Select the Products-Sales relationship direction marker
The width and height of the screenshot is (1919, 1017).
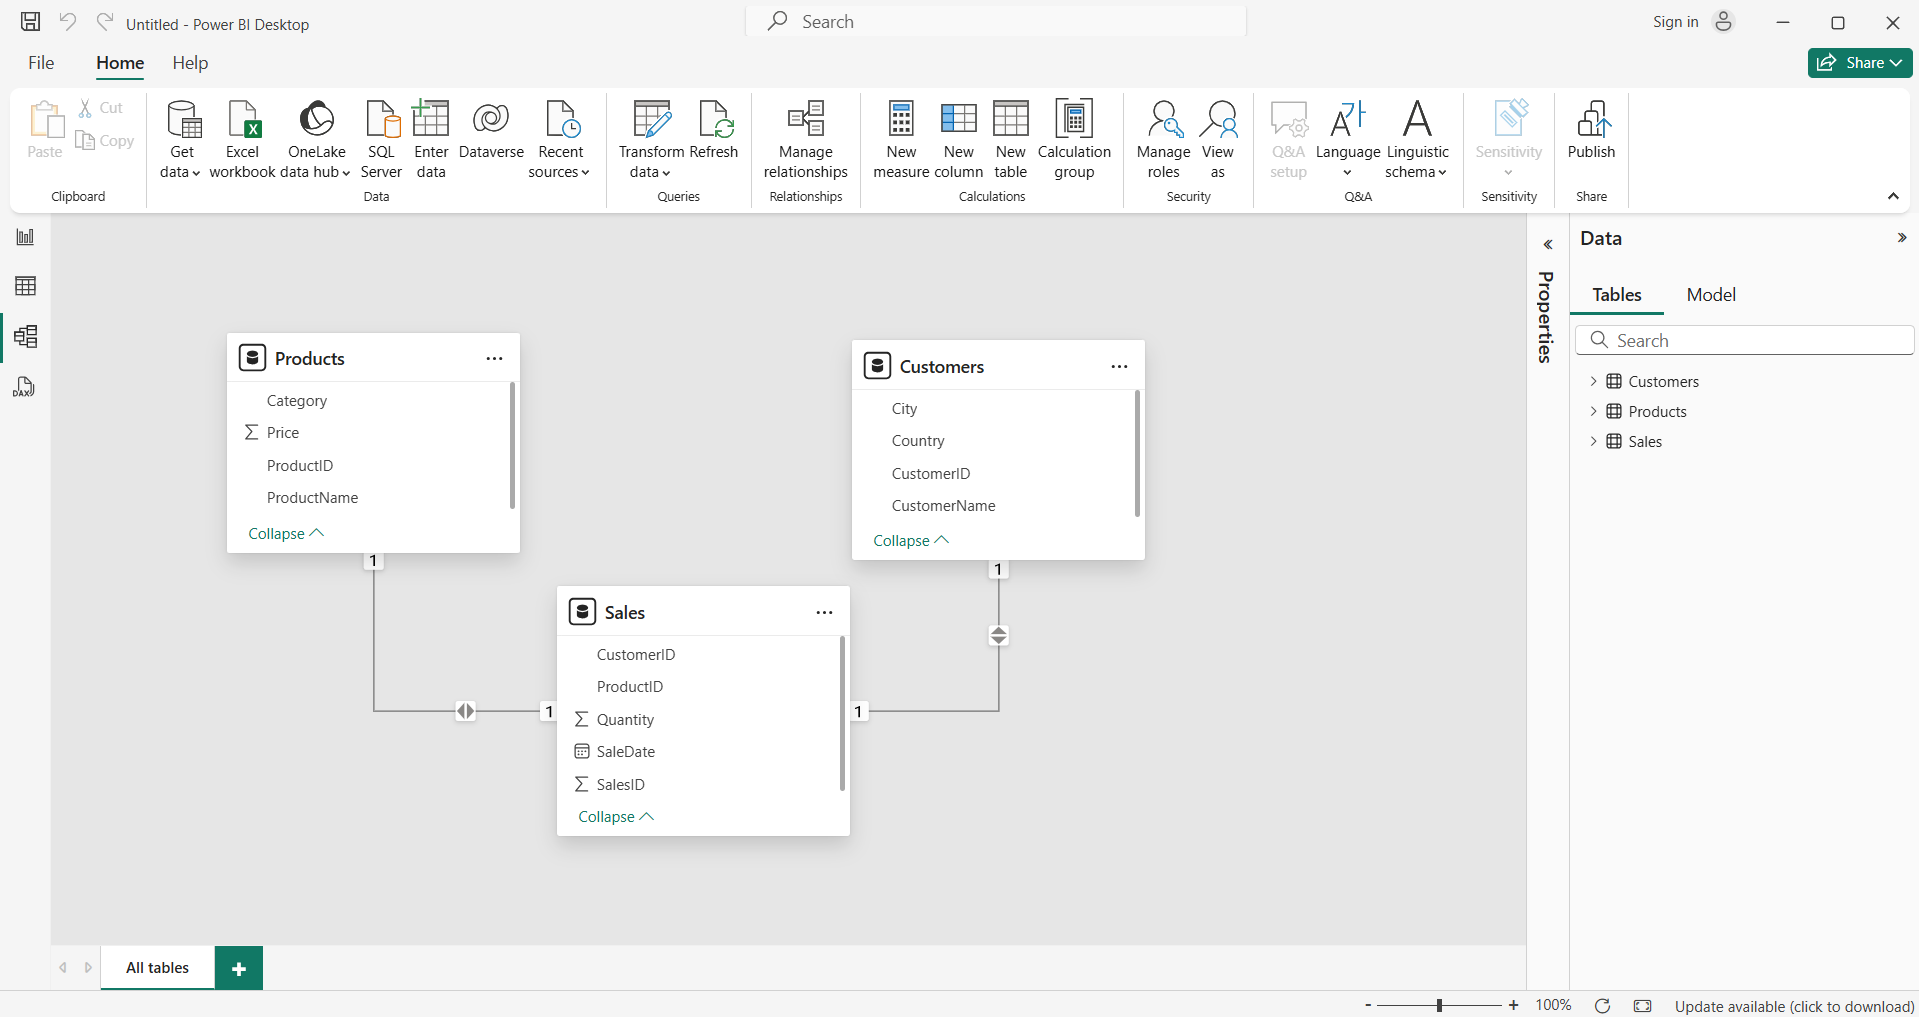coord(466,711)
